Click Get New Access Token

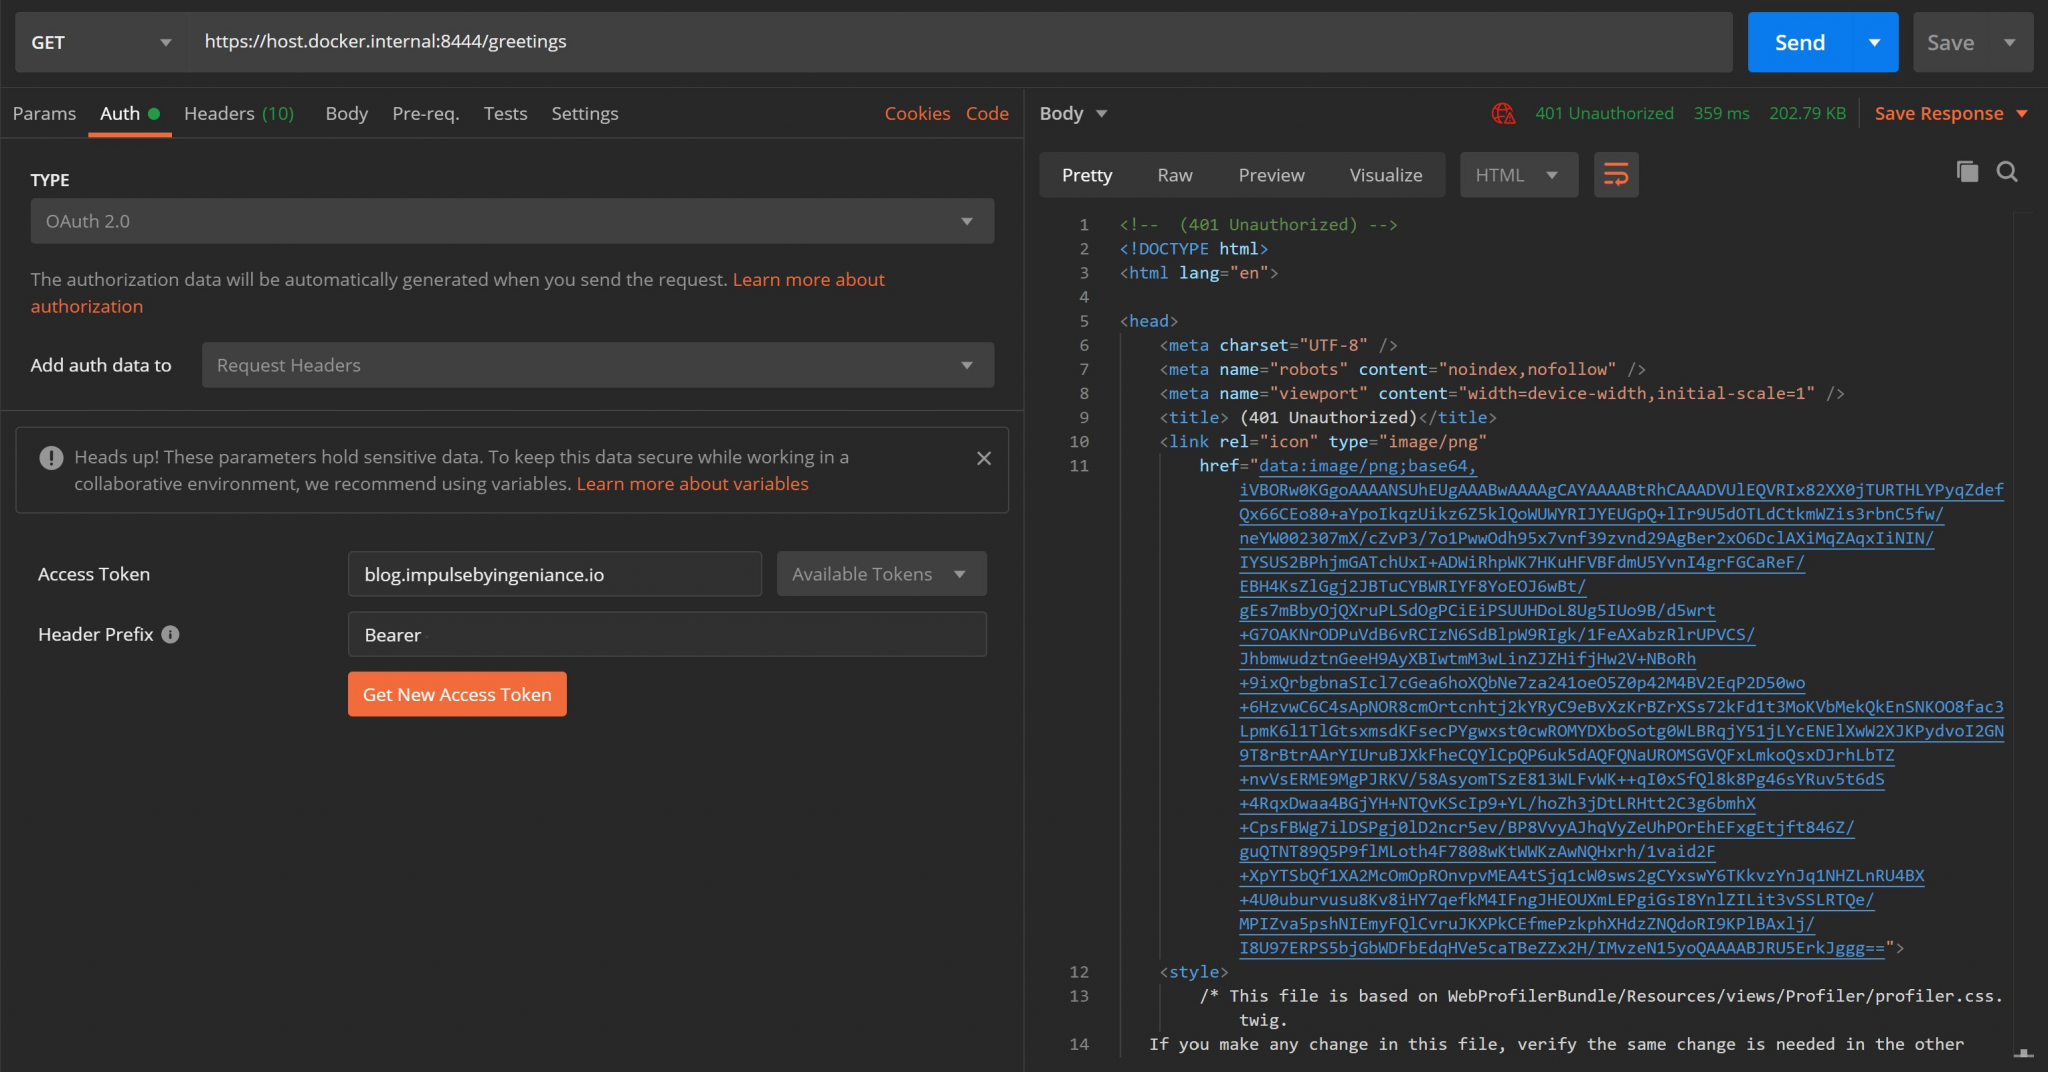coord(456,693)
